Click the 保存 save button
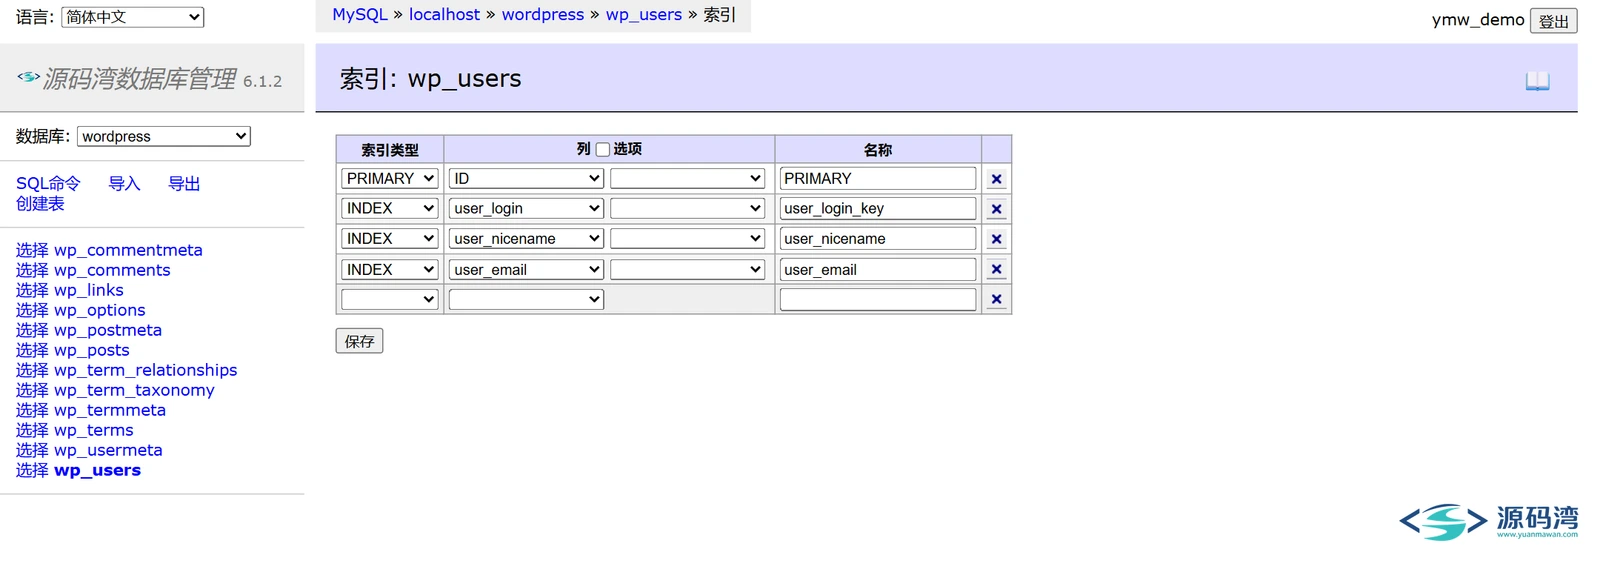The image size is (1600, 561). tap(359, 341)
